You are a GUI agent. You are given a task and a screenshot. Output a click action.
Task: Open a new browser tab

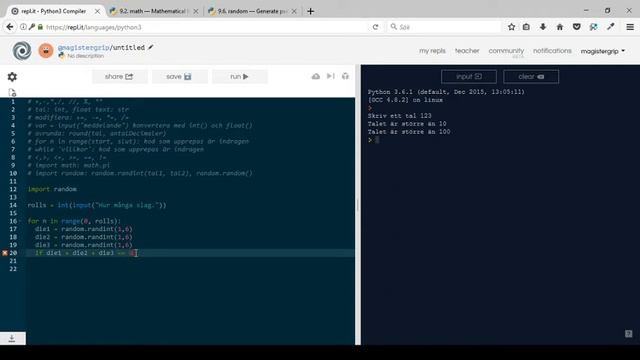coord(311,11)
